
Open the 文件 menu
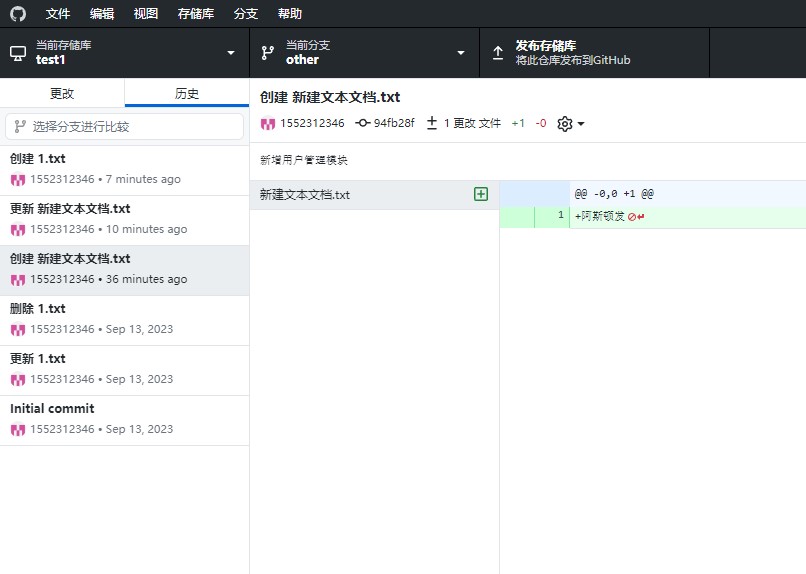click(58, 14)
